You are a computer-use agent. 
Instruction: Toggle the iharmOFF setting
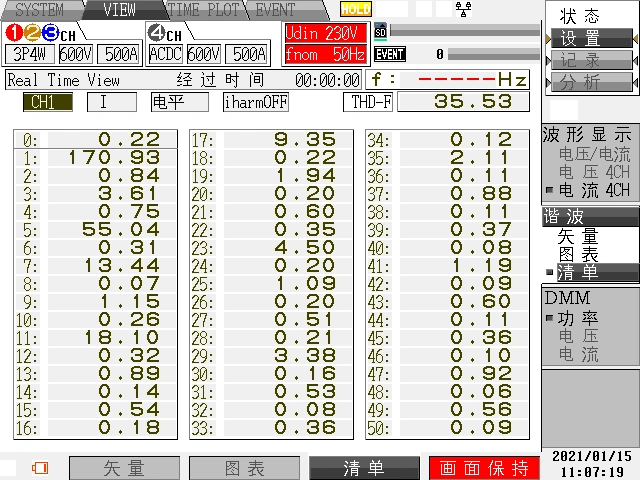pos(256,102)
